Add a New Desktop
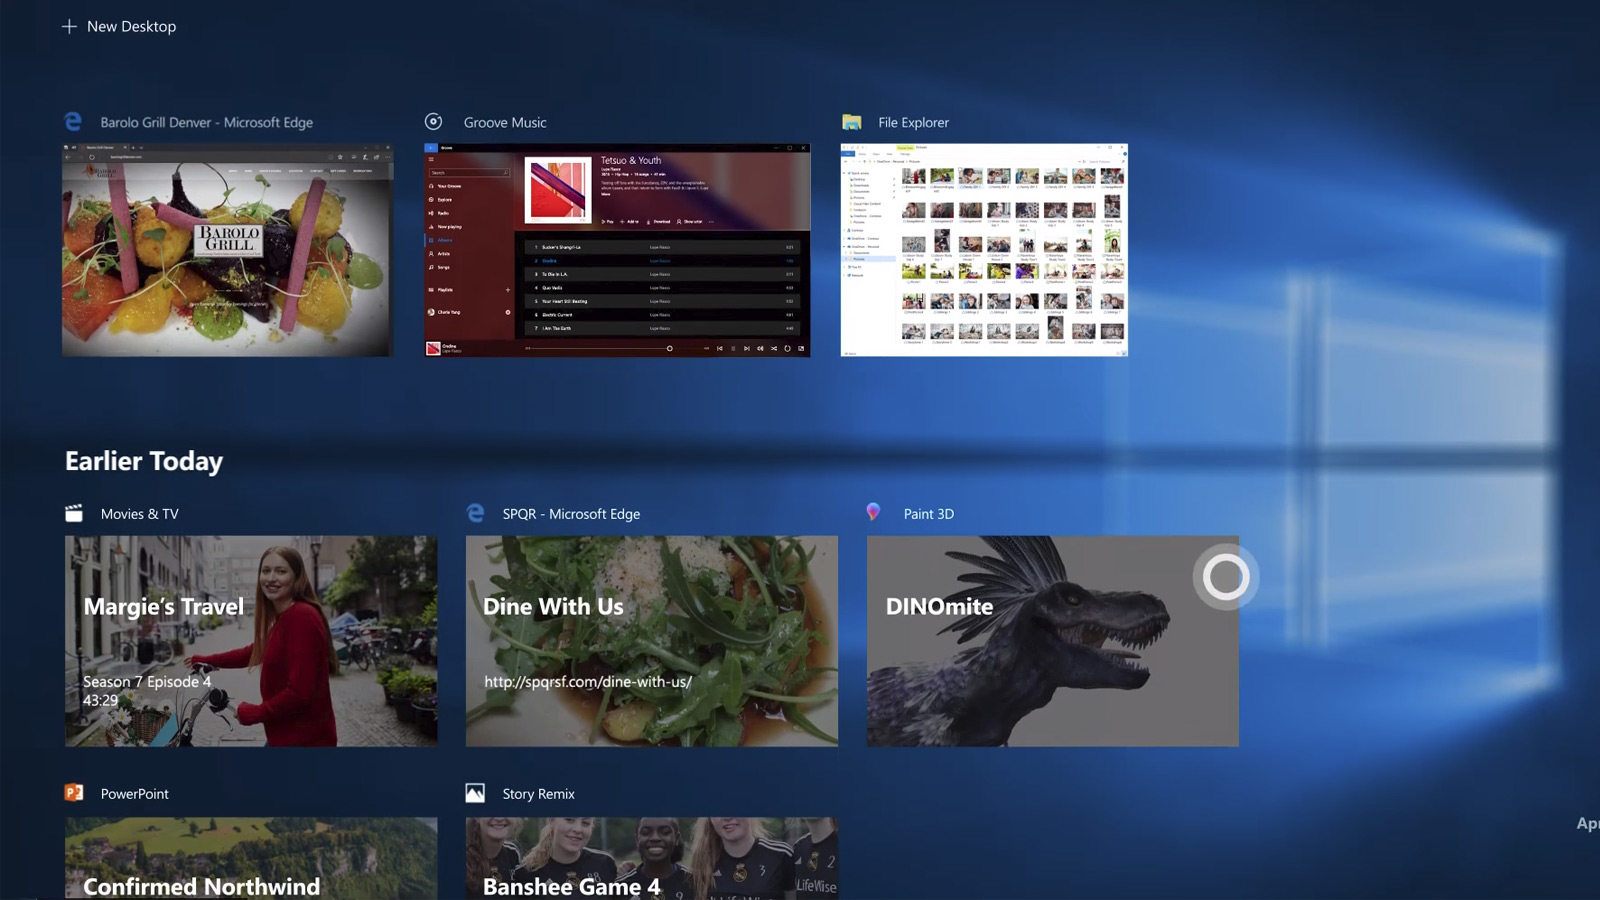The height and width of the screenshot is (900, 1600). [x=119, y=26]
